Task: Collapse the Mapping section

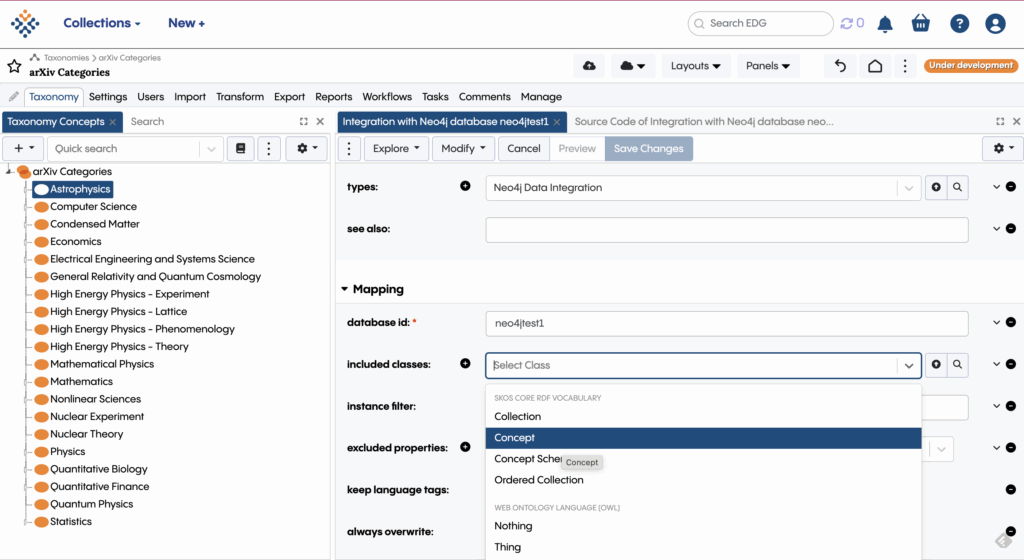Action: pos(345,290)
